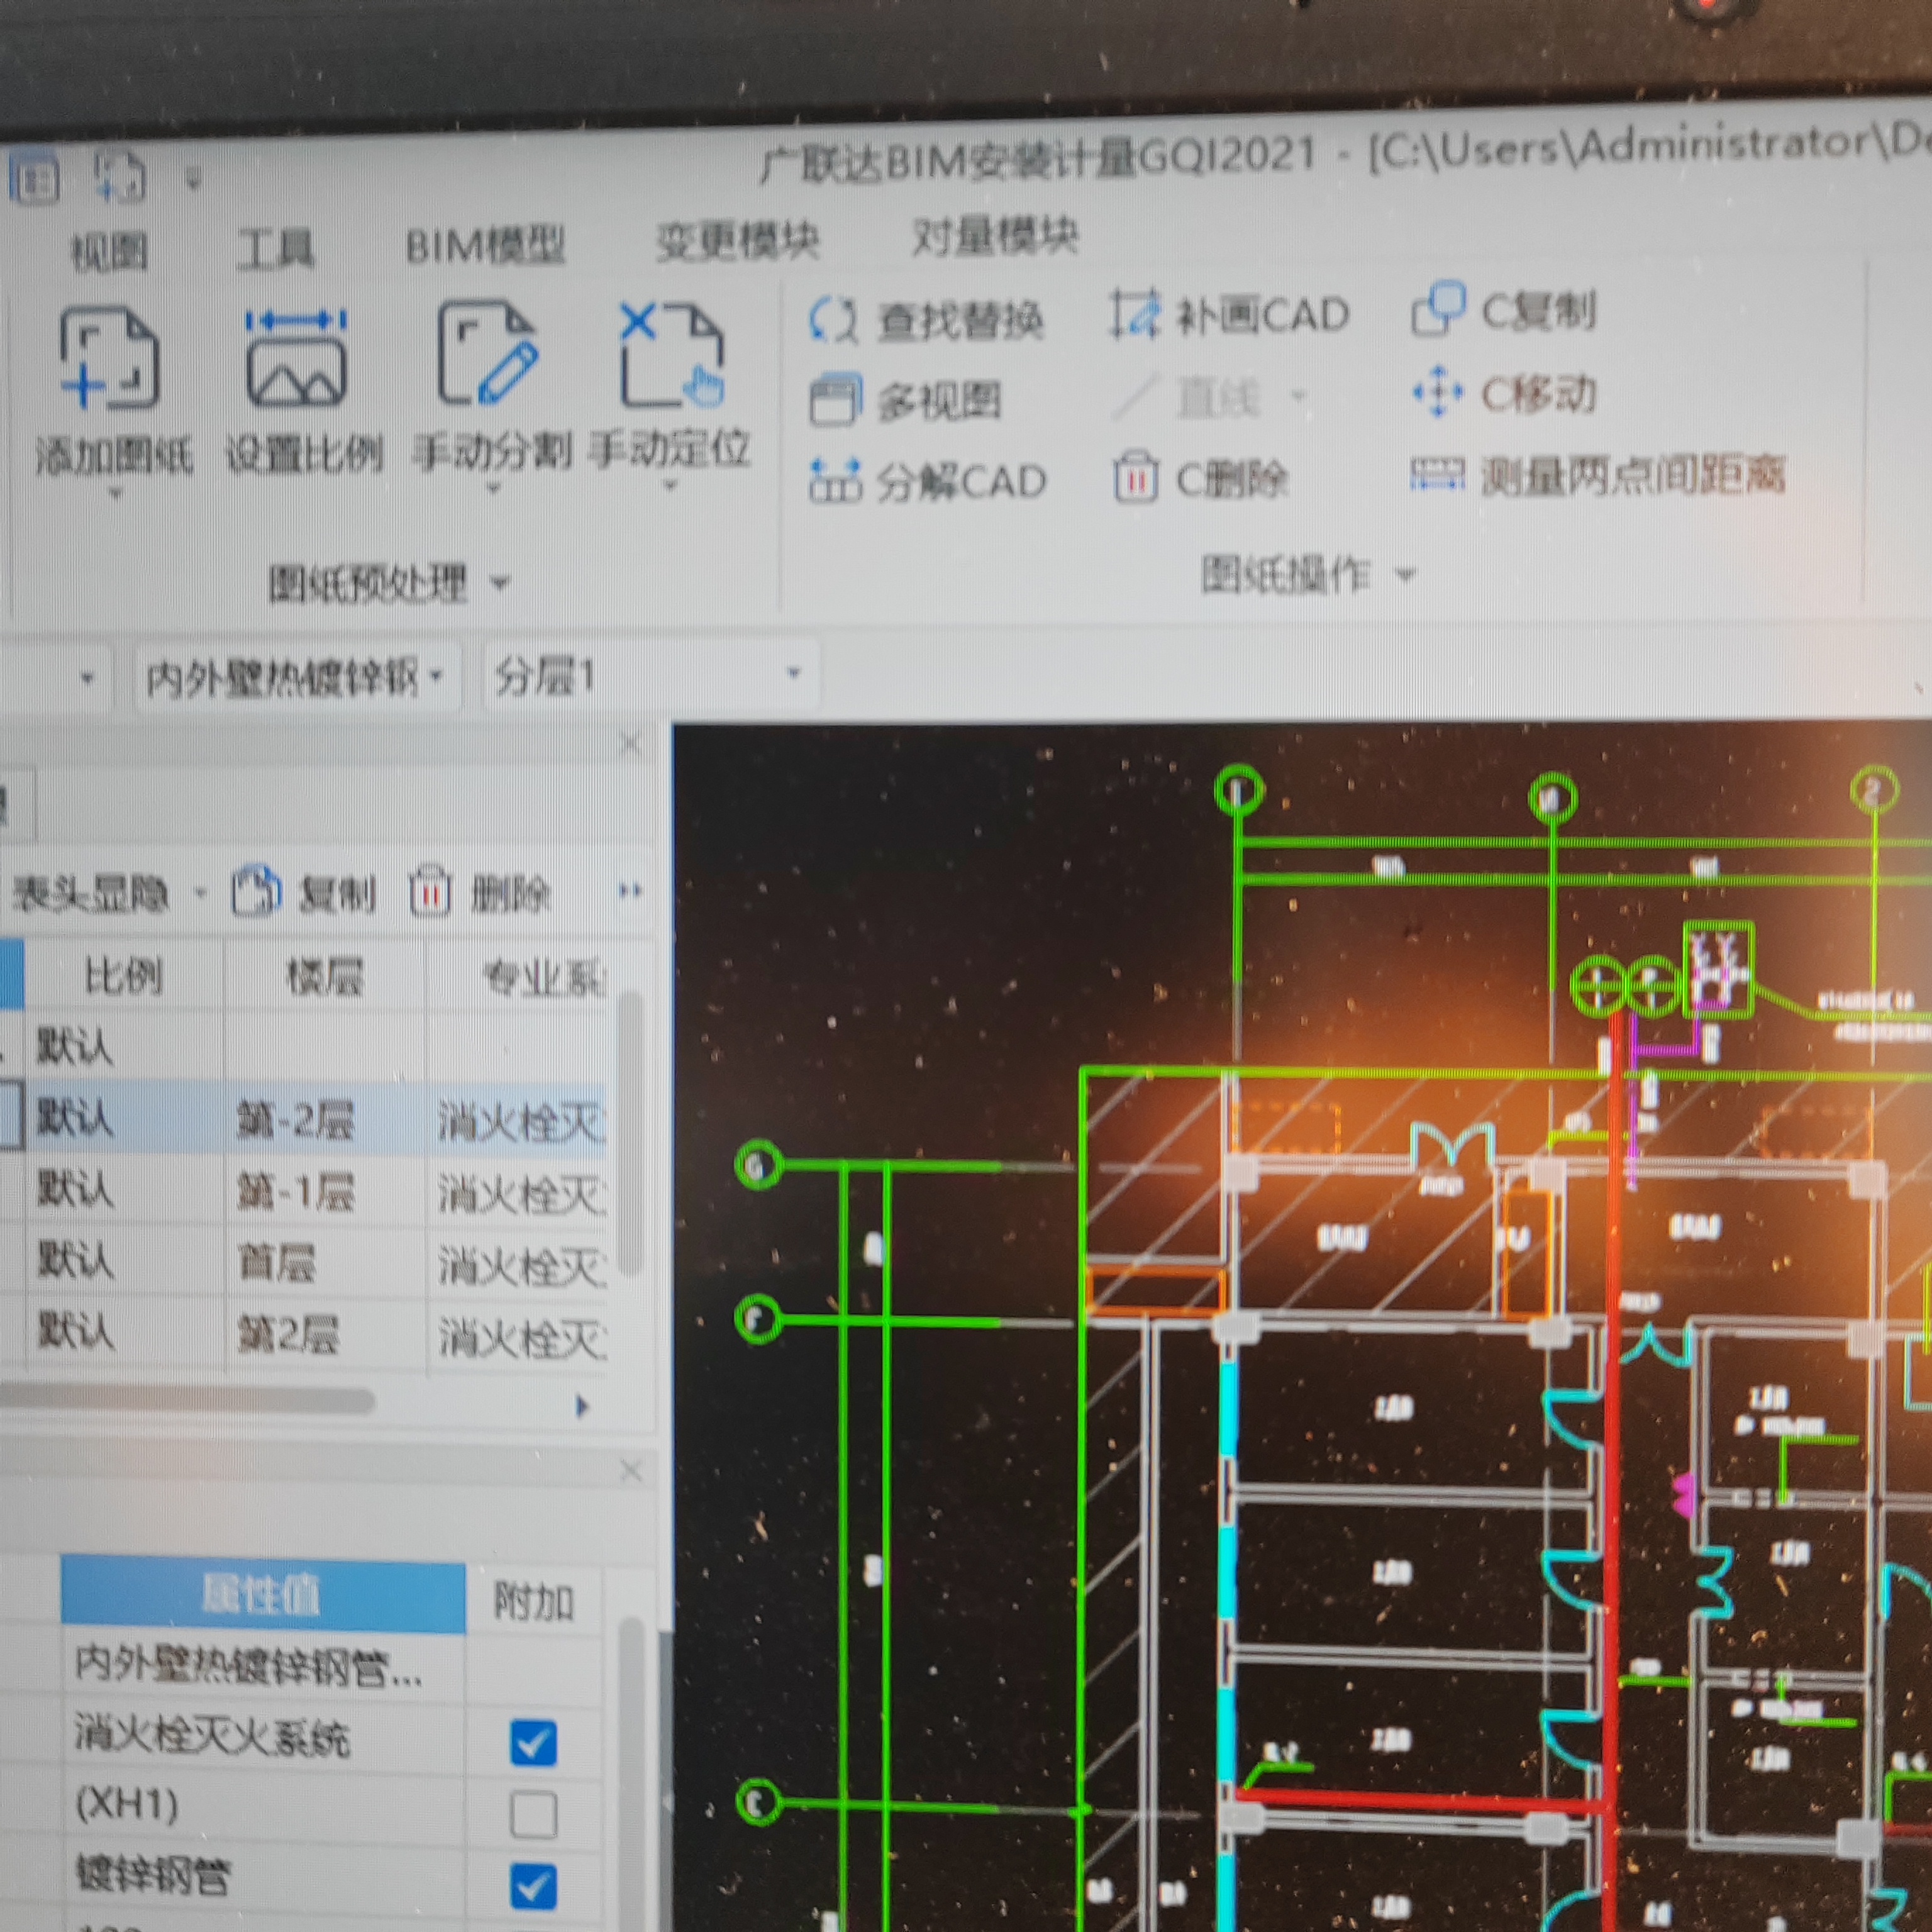1932x1932 pixels.
Task: Toggle the (XH1) additional checkbox
Action: point(533,1814)
